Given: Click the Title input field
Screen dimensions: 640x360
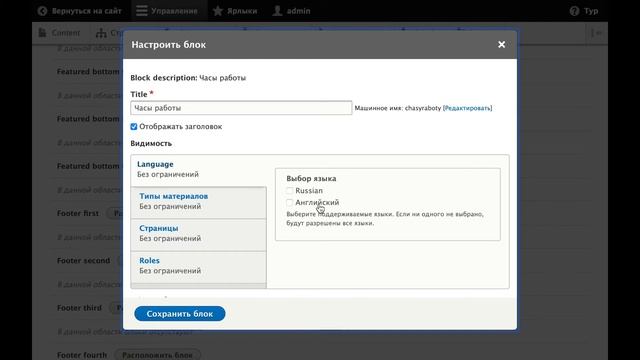Looking at the screenshot, I should 241,108.
